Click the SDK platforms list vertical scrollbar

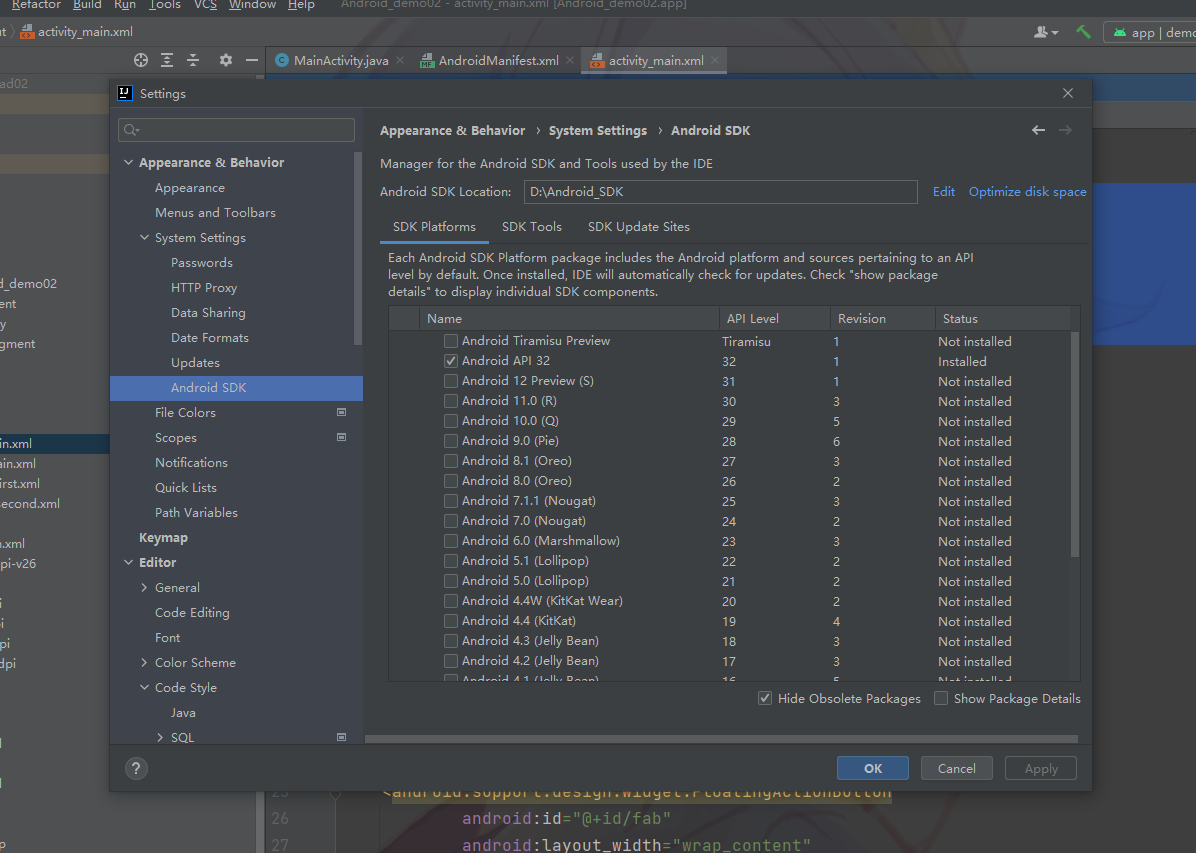[x=1075, y=443]
